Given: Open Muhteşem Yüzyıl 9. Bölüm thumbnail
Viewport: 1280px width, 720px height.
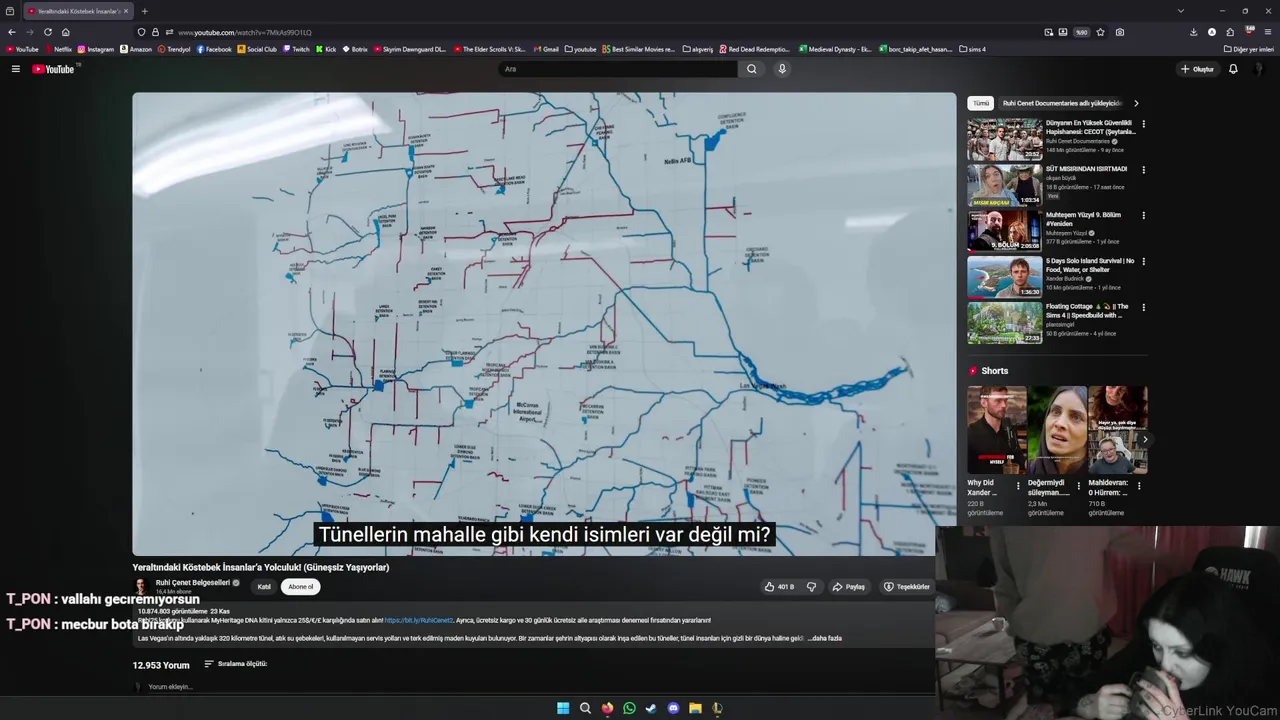Looking at the screenshot, I should click(1004, 232).
